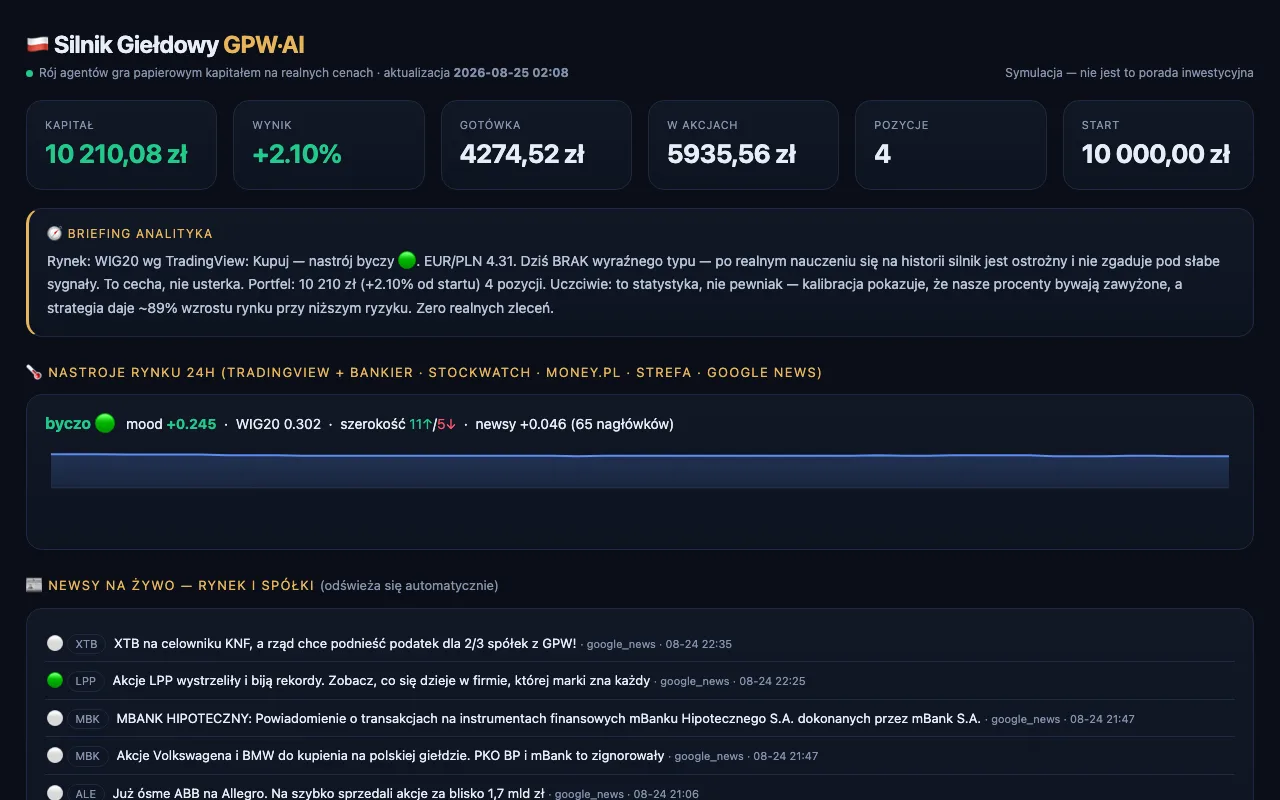Click the green live status dot under the title
Screen dimensions: 1280x800
pyautogui.click(x=30, y=73)
